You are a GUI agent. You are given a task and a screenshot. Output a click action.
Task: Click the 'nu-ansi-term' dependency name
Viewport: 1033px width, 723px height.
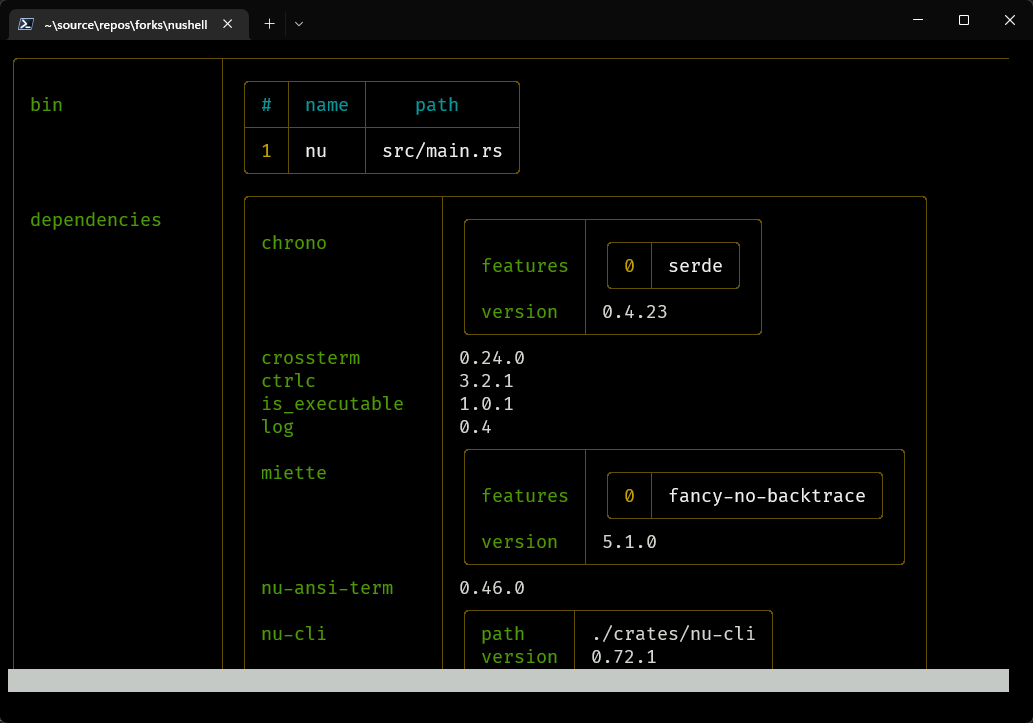(x=327, y=588)
